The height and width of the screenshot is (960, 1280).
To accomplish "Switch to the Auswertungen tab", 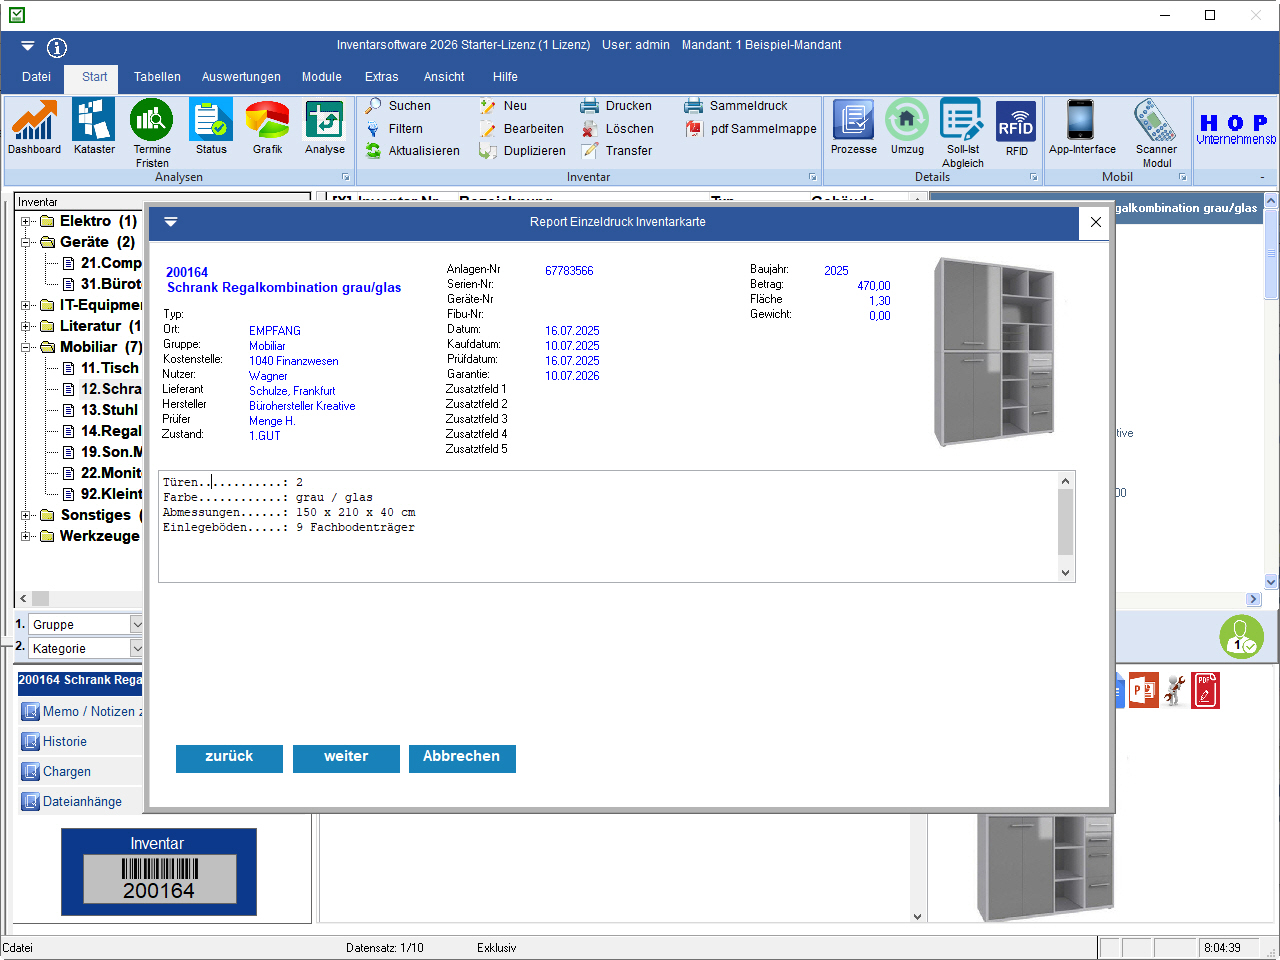I will click(x=241, y=77).
